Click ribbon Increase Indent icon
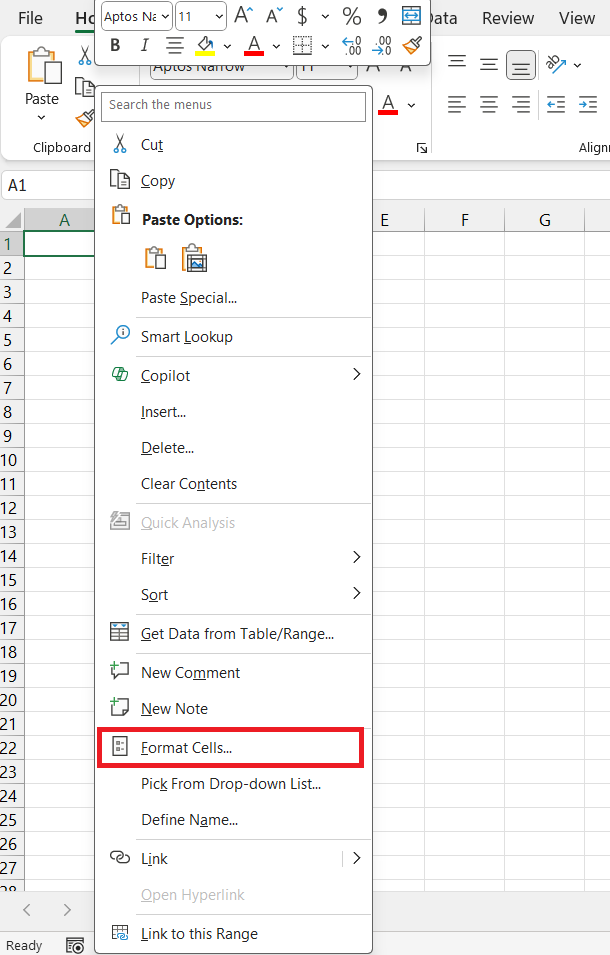 (x=587, y=105)
